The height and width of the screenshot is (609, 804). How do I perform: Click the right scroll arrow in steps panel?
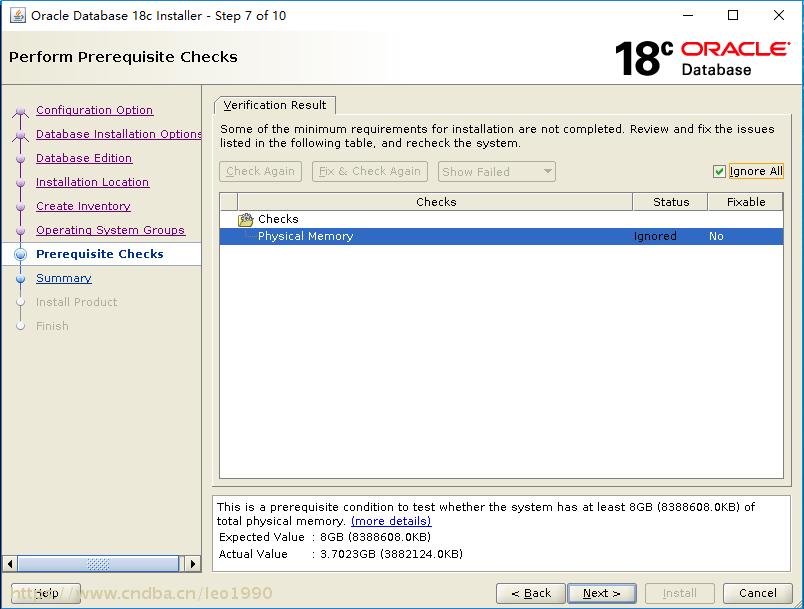pyautogui.click(x=192, y=564)
